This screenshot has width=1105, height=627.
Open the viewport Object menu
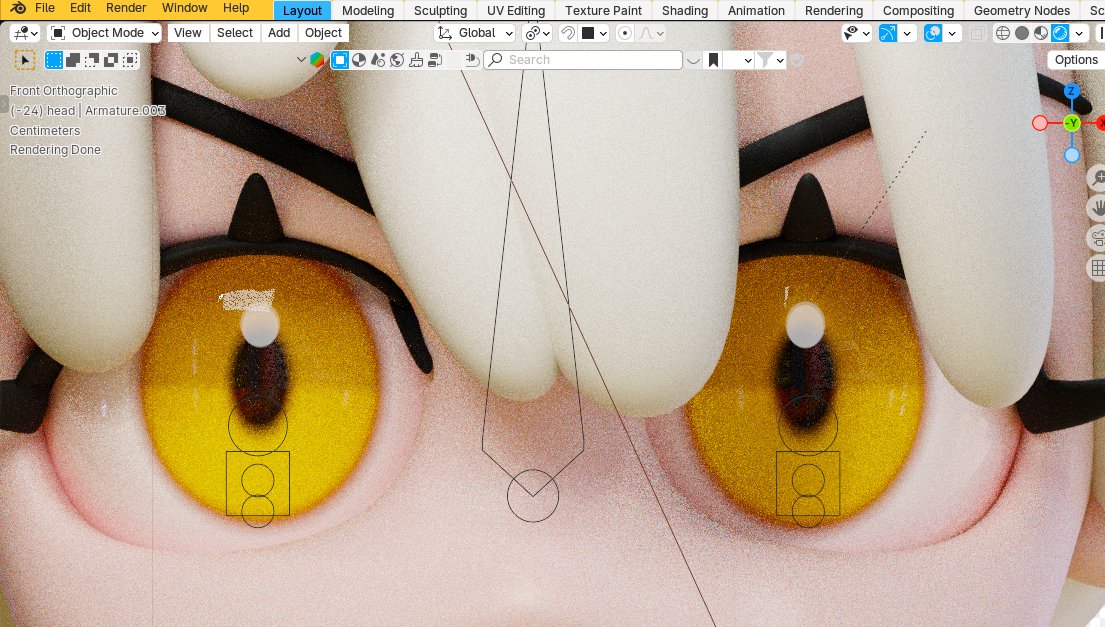(323, 33)
